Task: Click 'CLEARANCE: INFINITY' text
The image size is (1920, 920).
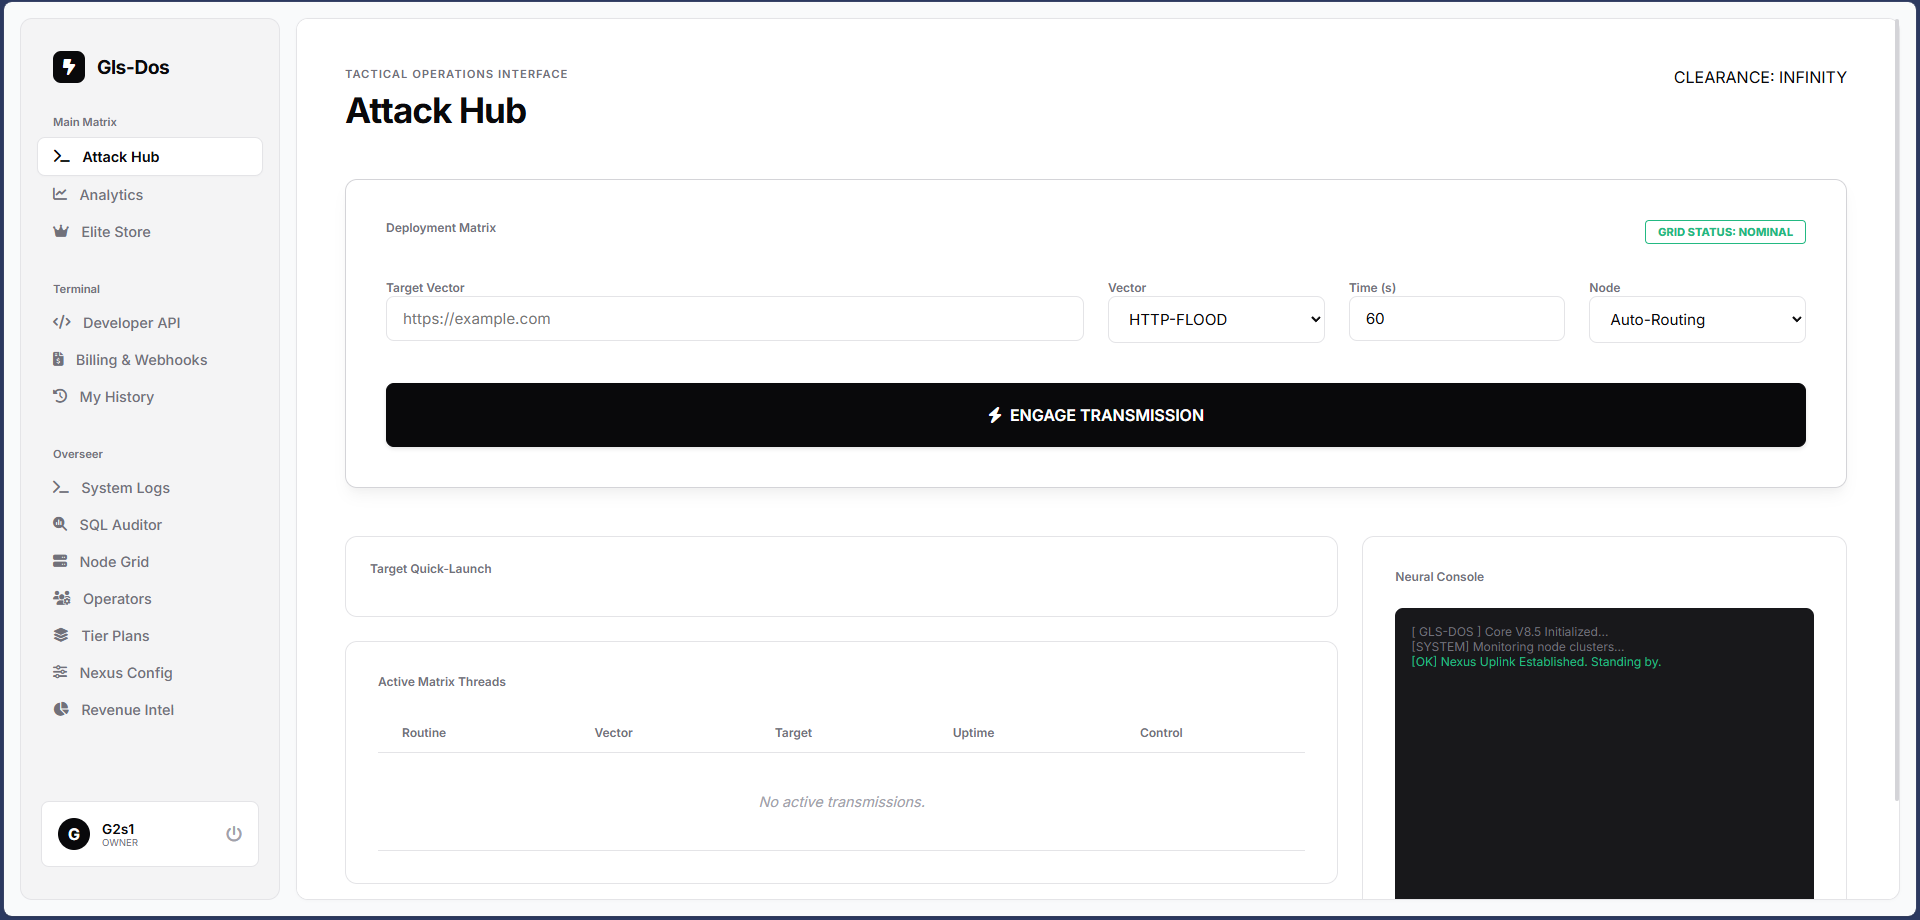Action: point(1760,77)
